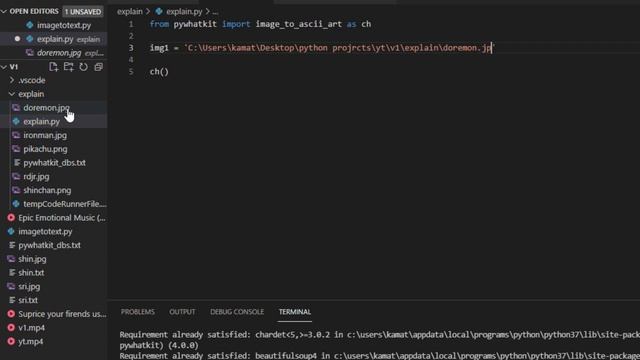640x360 pixels.
Task: Switch to the PROBLEMS panel tab
Action: (x=138, y=312)
